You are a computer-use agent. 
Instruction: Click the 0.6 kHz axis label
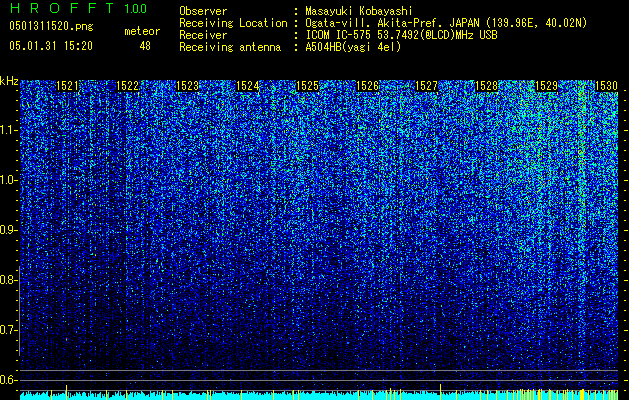click(x=8, y=380)
